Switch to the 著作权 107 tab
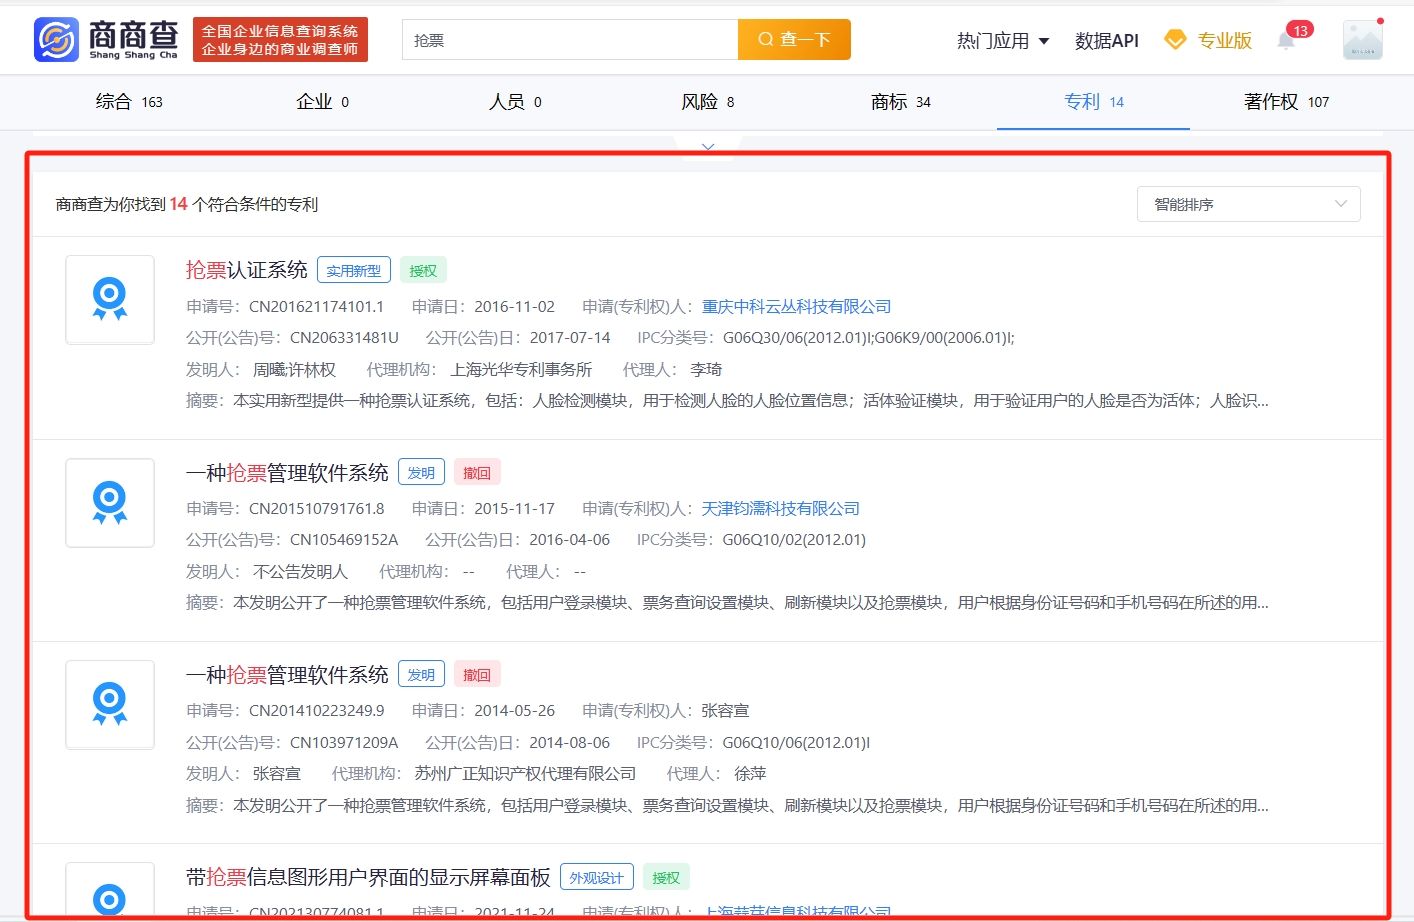1414x922 pixels. [x=1287, y=101]
